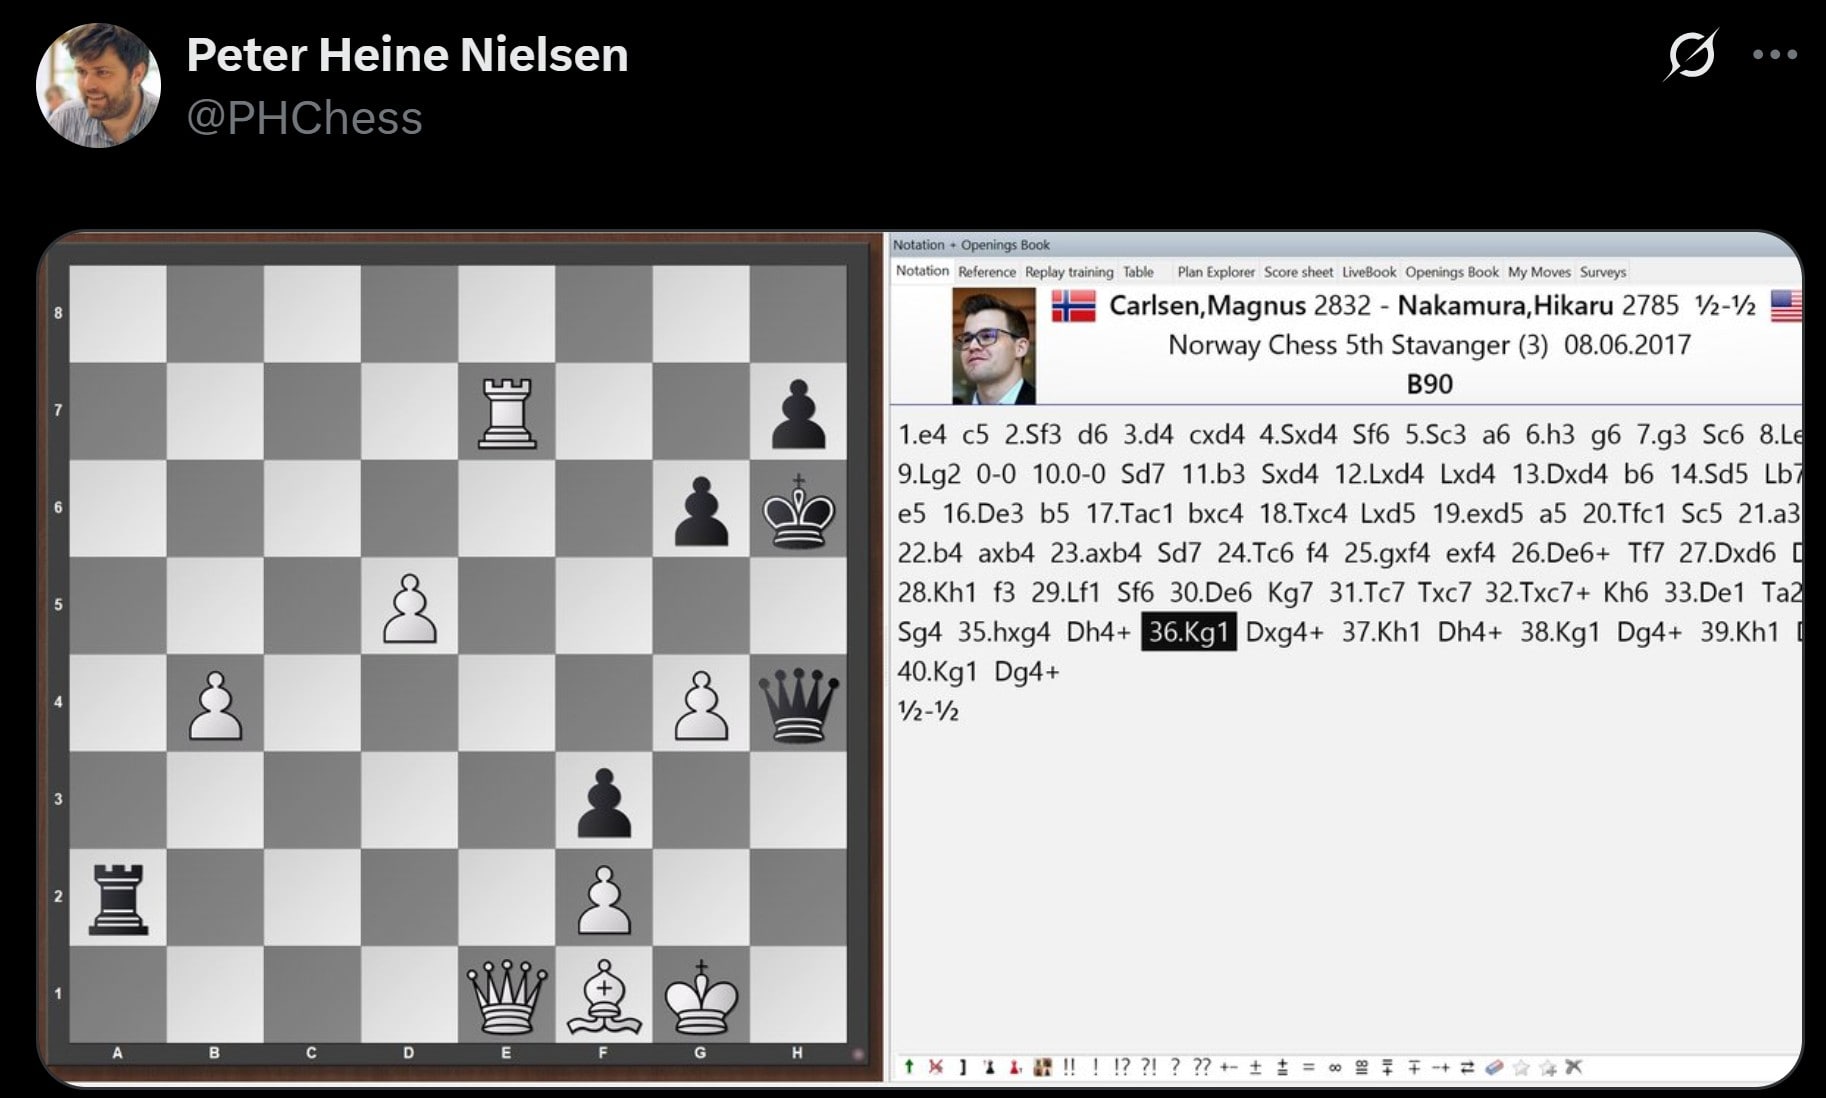Apply the compensation evaluation symbol

pos(1361,1067)
